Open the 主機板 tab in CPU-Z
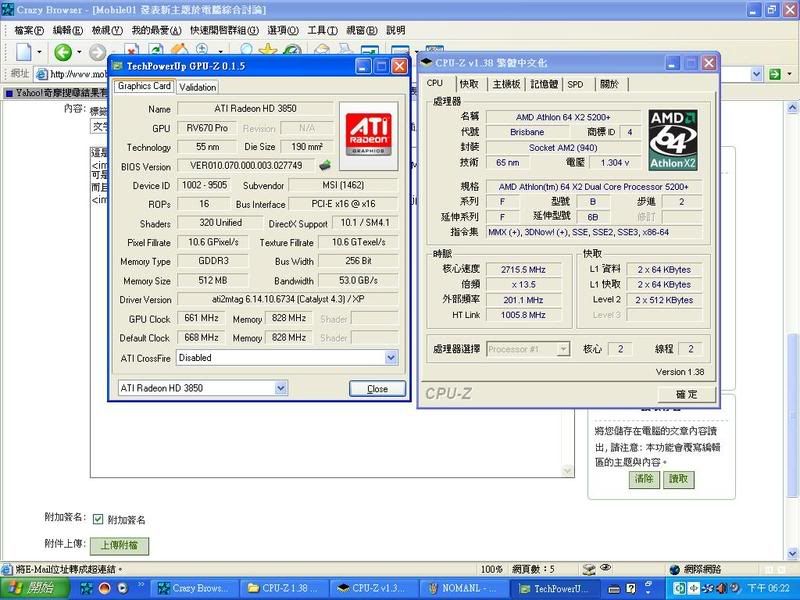Screen dimensions: 800x600 (x=506, y=85)
